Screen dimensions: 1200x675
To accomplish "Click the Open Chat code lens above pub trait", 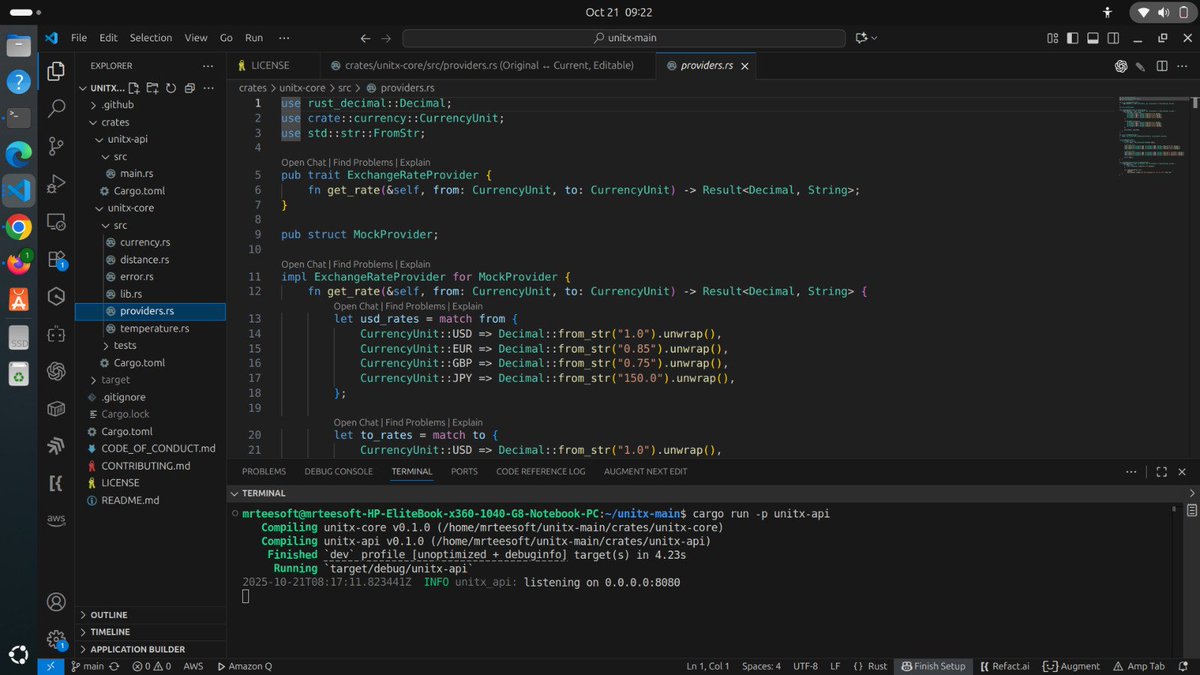I will [304, 162].
